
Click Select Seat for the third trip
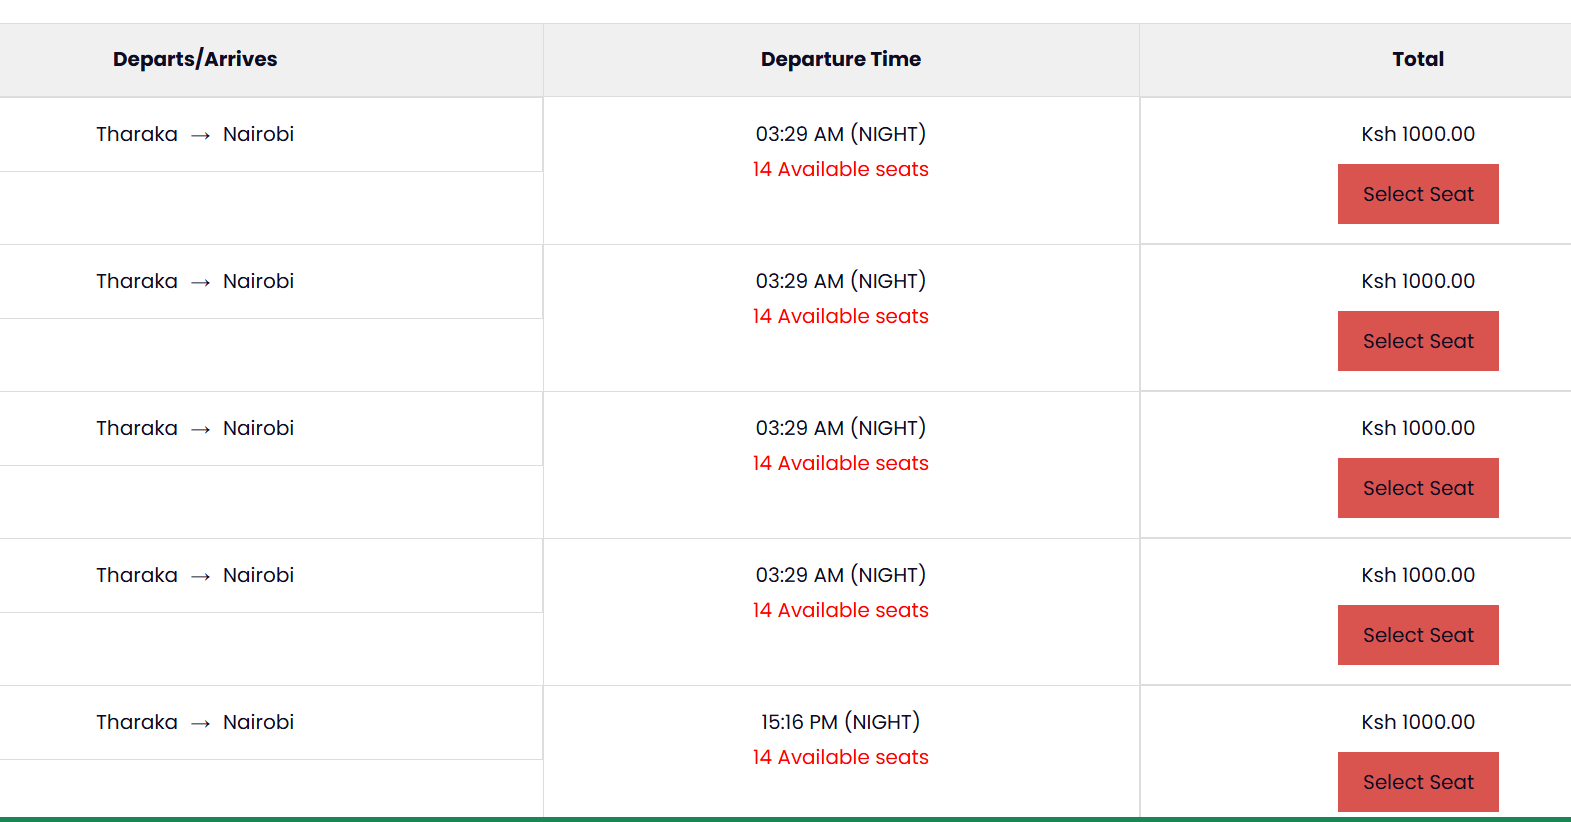pos(1418,488)
